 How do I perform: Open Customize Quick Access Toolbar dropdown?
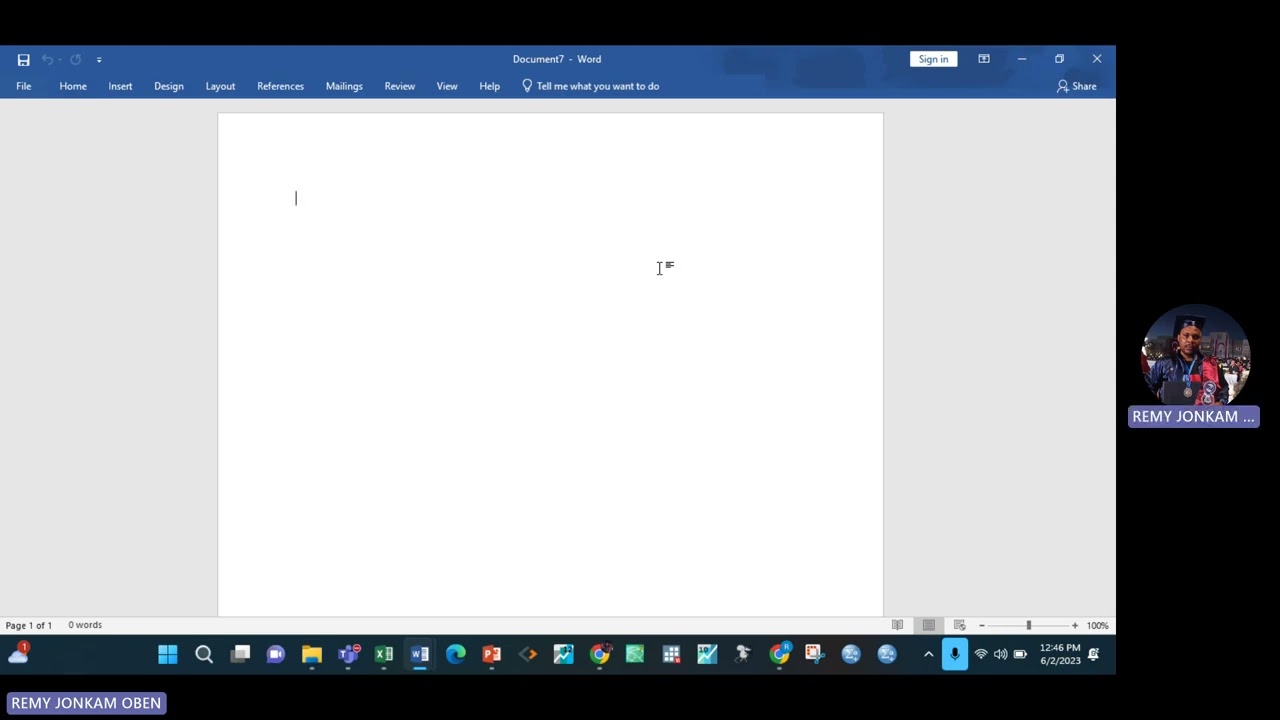point(99,60)
